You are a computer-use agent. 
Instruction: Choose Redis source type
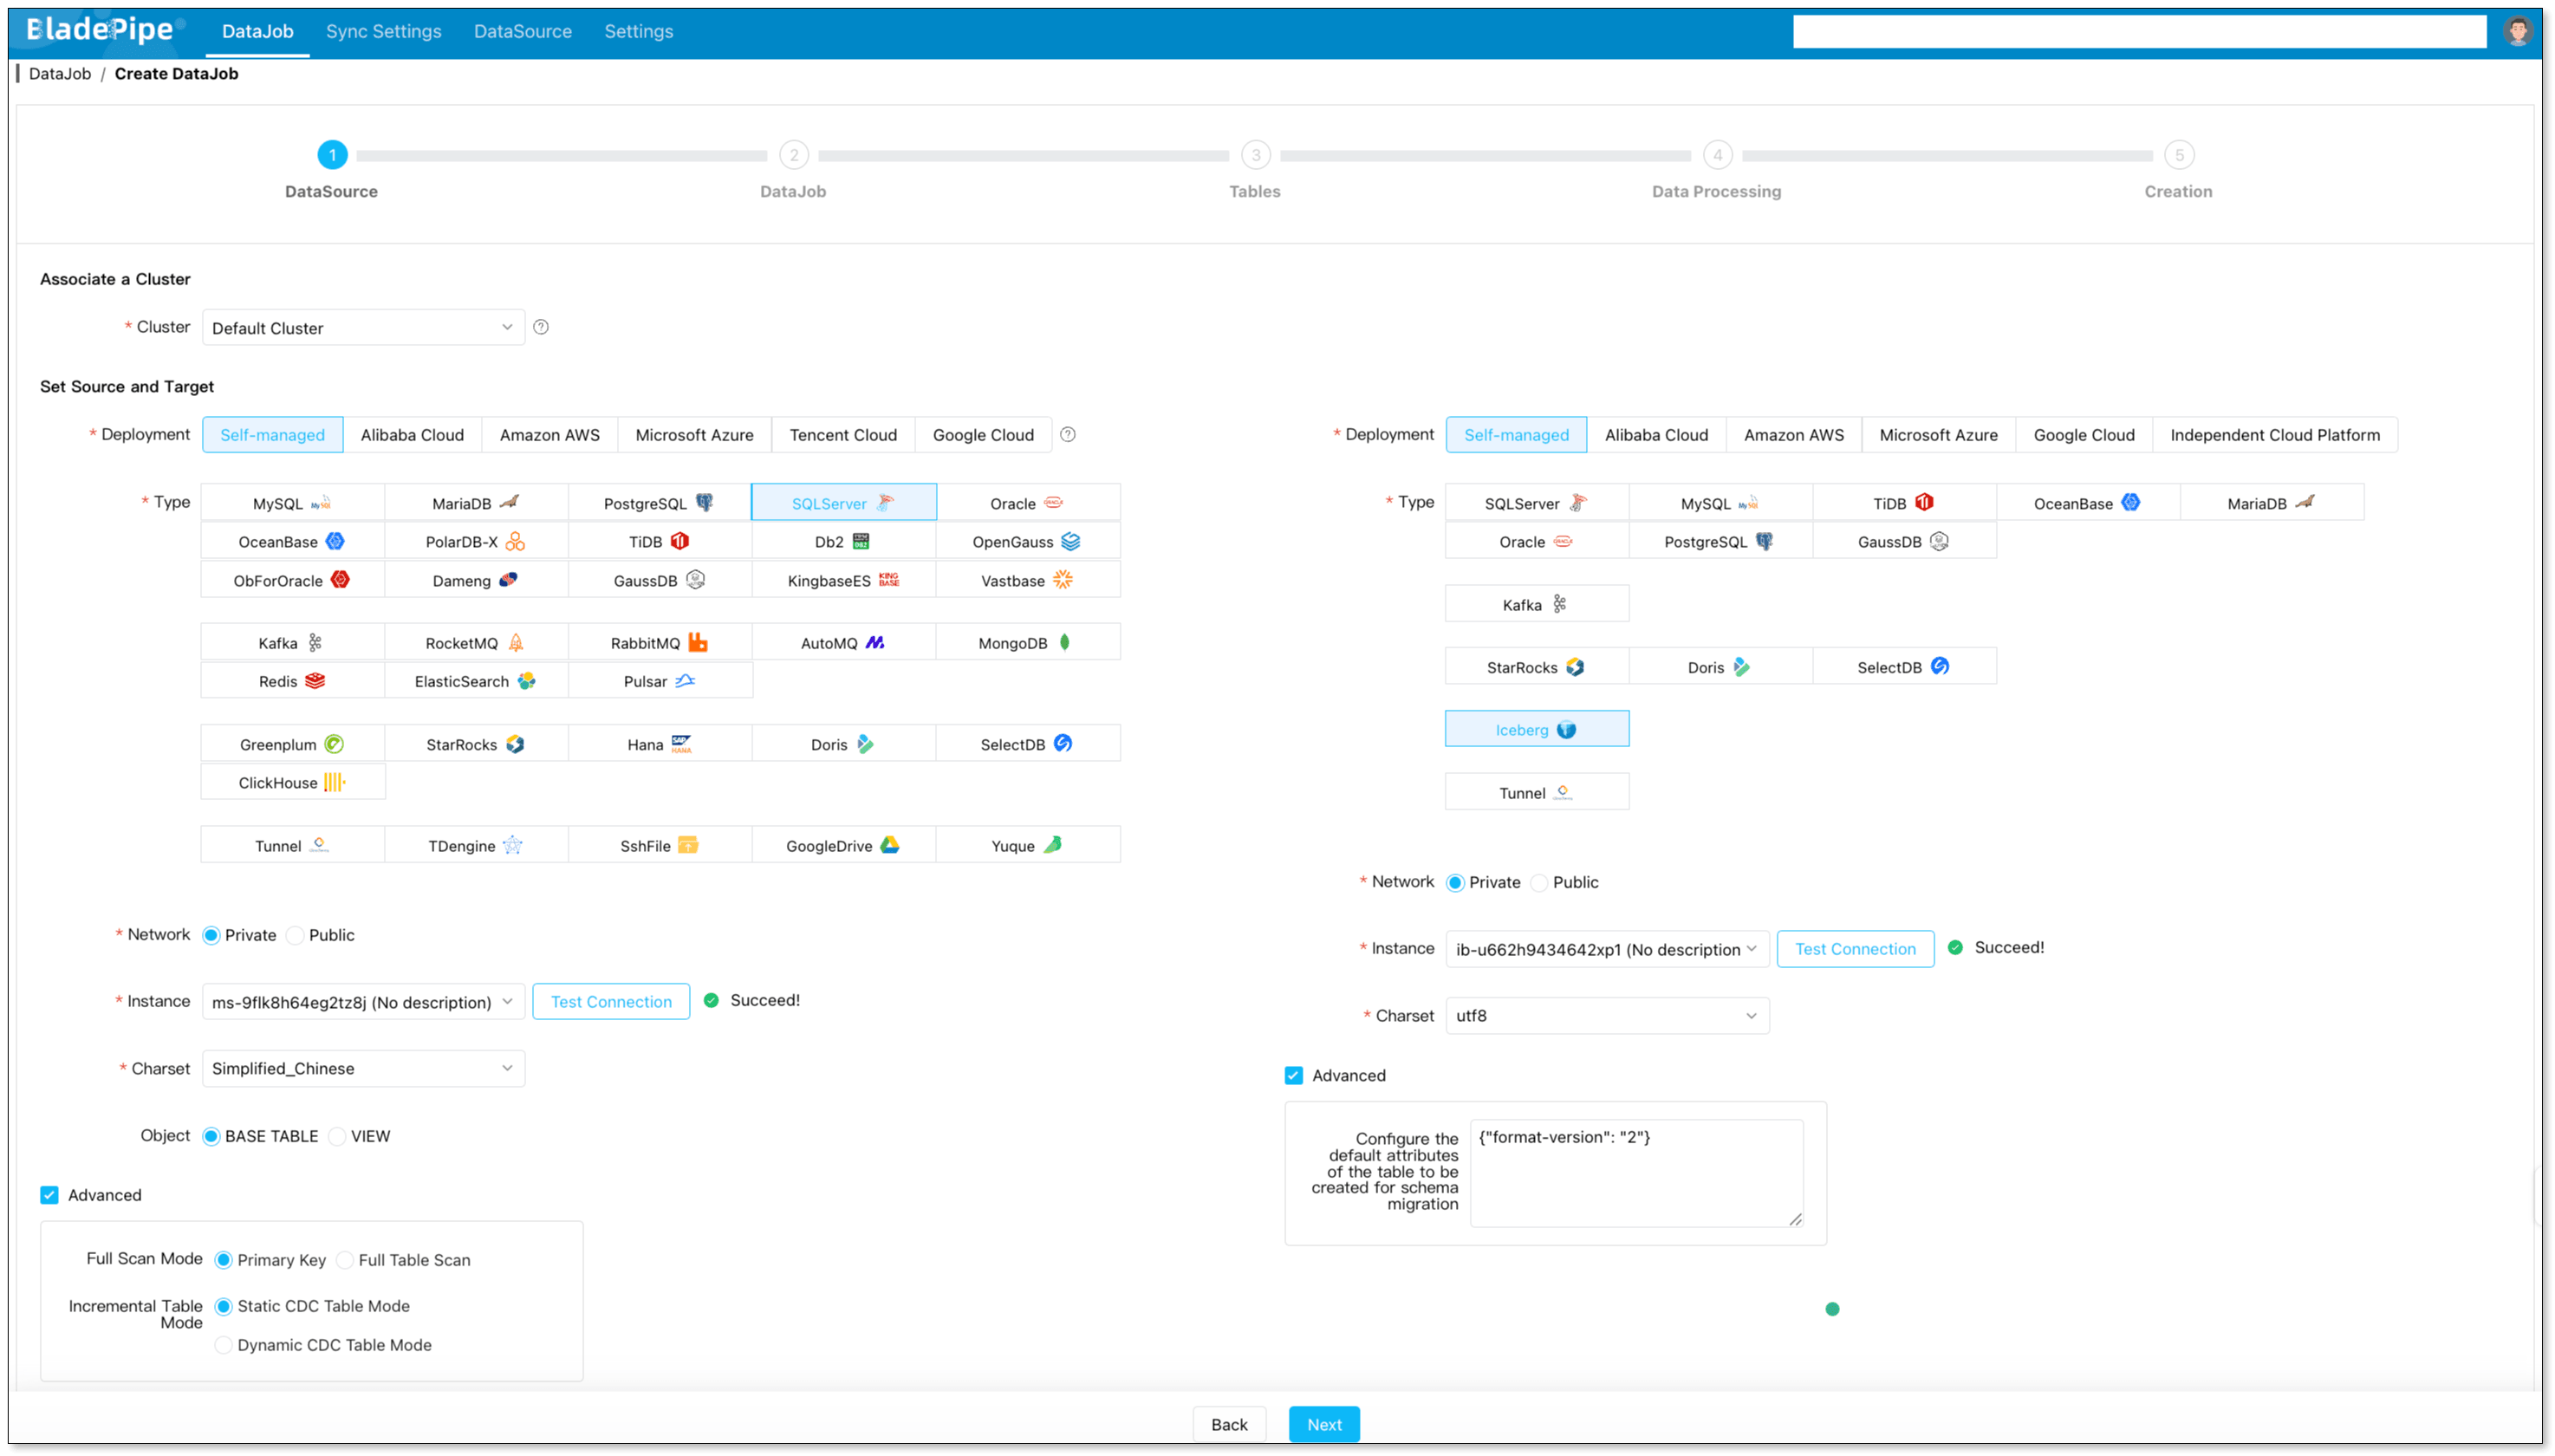[292, 680]
